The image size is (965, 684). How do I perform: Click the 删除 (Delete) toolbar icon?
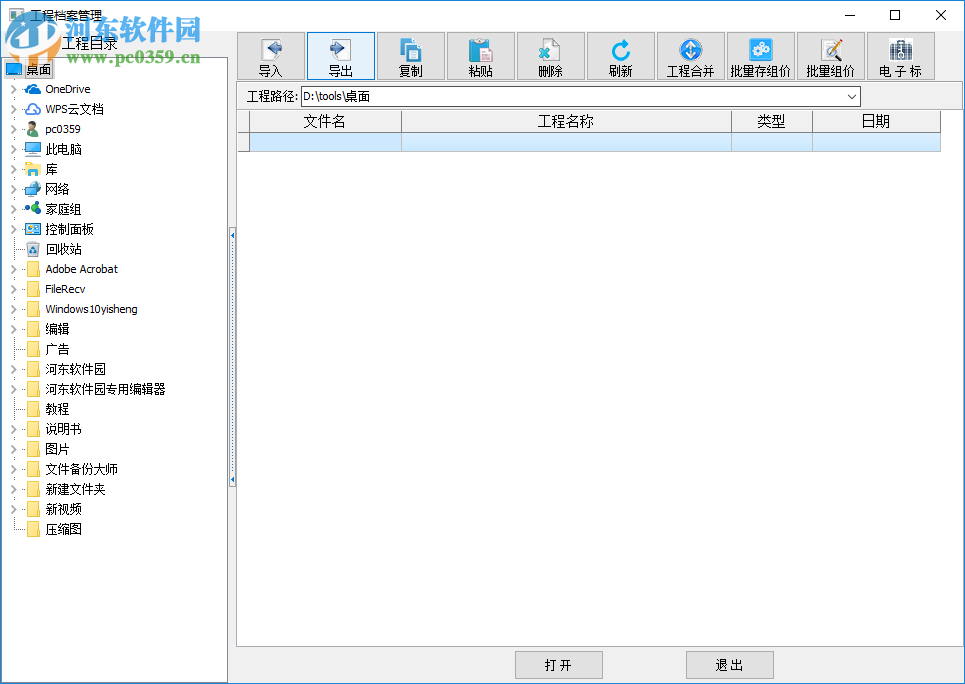click(550, 56)
